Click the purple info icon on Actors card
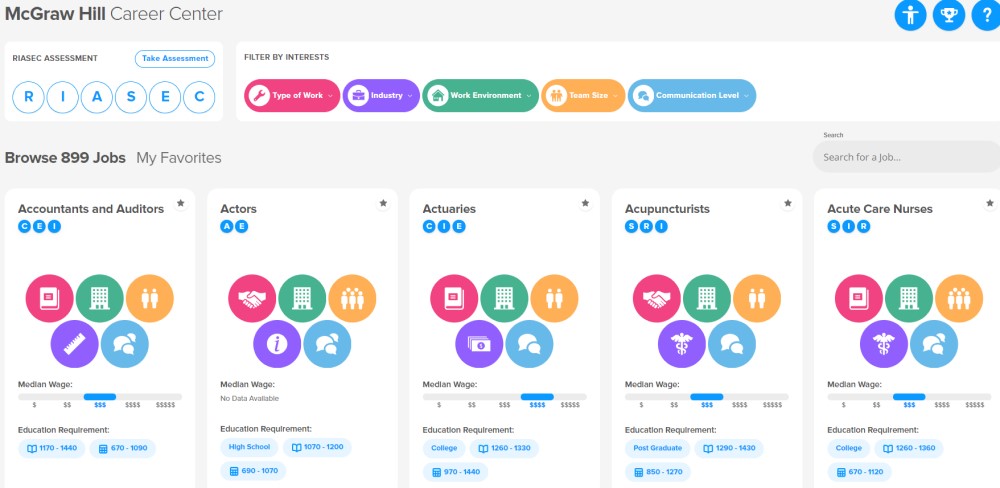 pos(277,344)
